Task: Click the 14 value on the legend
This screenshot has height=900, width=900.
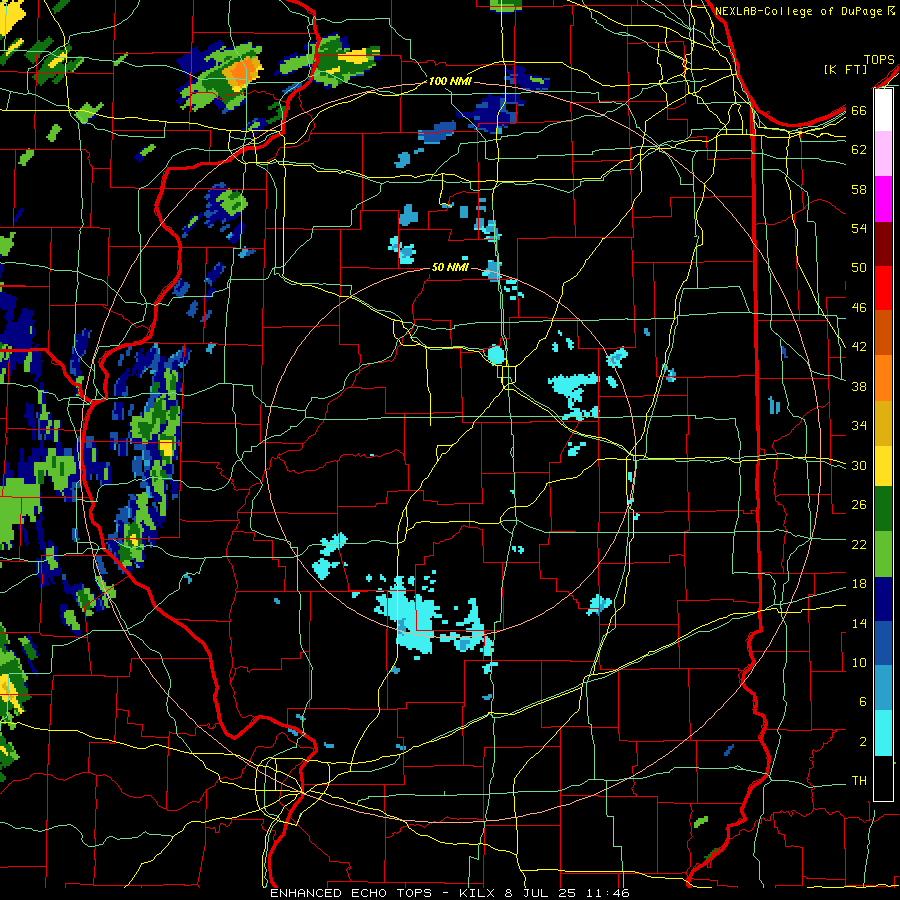Action: [x=859, y=623]
